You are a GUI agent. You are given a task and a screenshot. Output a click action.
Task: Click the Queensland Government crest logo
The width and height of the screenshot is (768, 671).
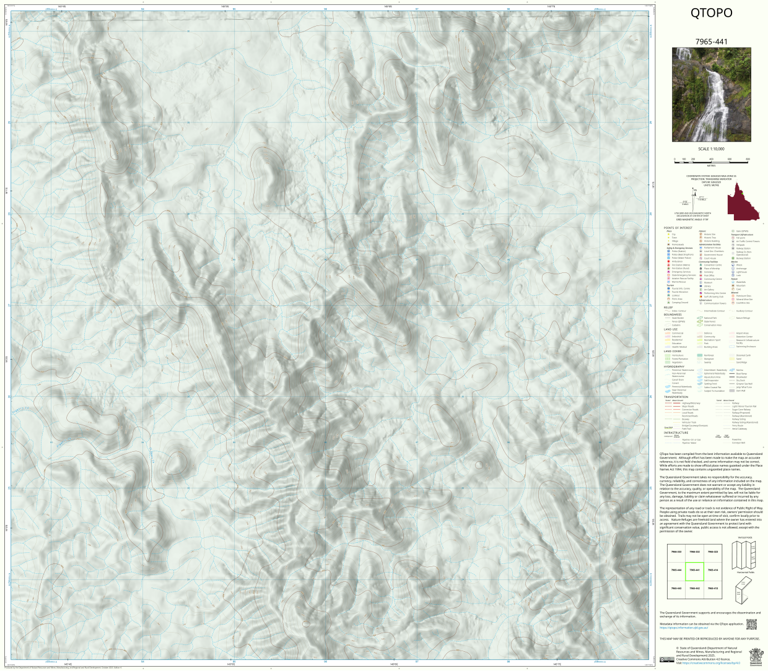point(754,655)
